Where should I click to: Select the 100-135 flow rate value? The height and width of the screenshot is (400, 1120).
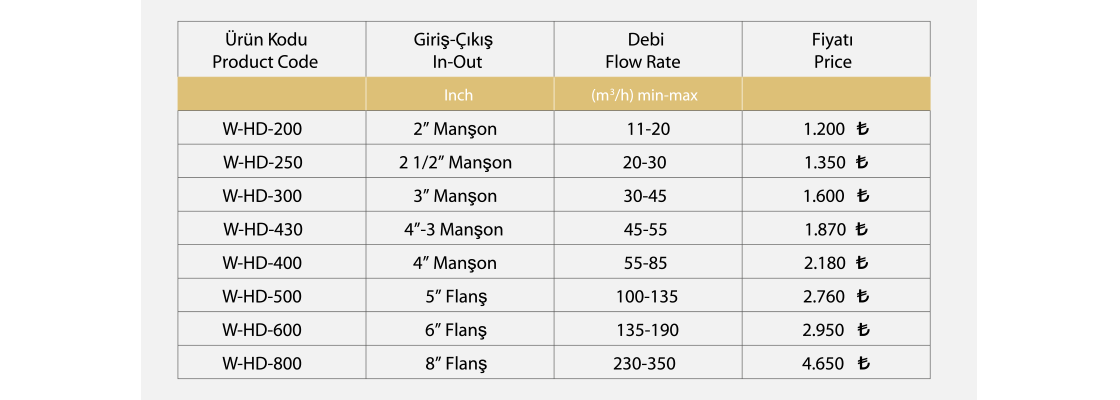pos(644,296)
